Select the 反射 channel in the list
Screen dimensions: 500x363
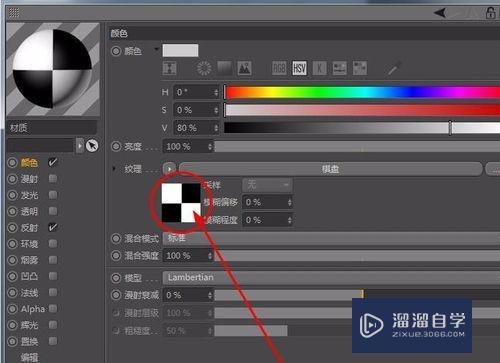(29, 228)
